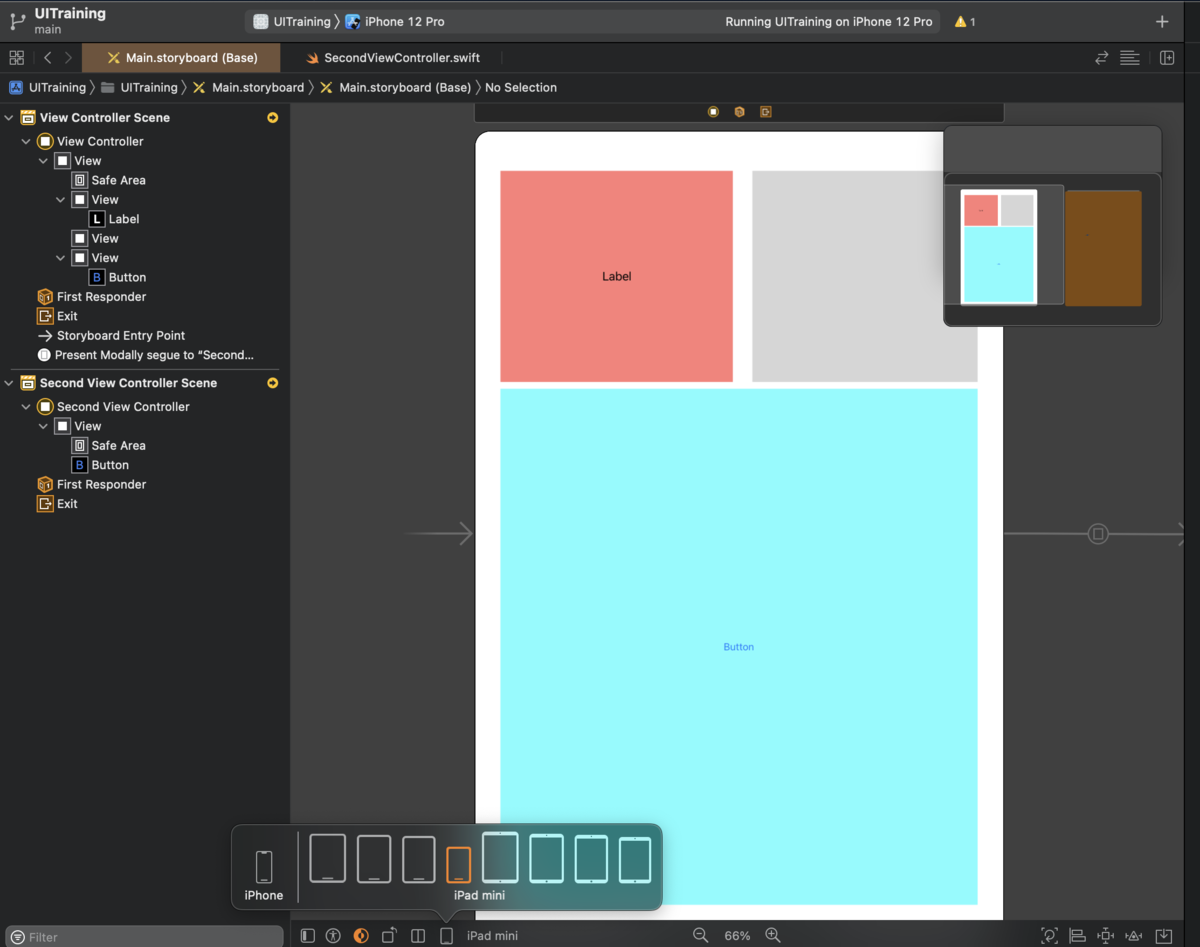This screenshot has width=1200, height=947.
Task: Click the brown scene thumbnail in the minimap
Action: point(1103,248)
